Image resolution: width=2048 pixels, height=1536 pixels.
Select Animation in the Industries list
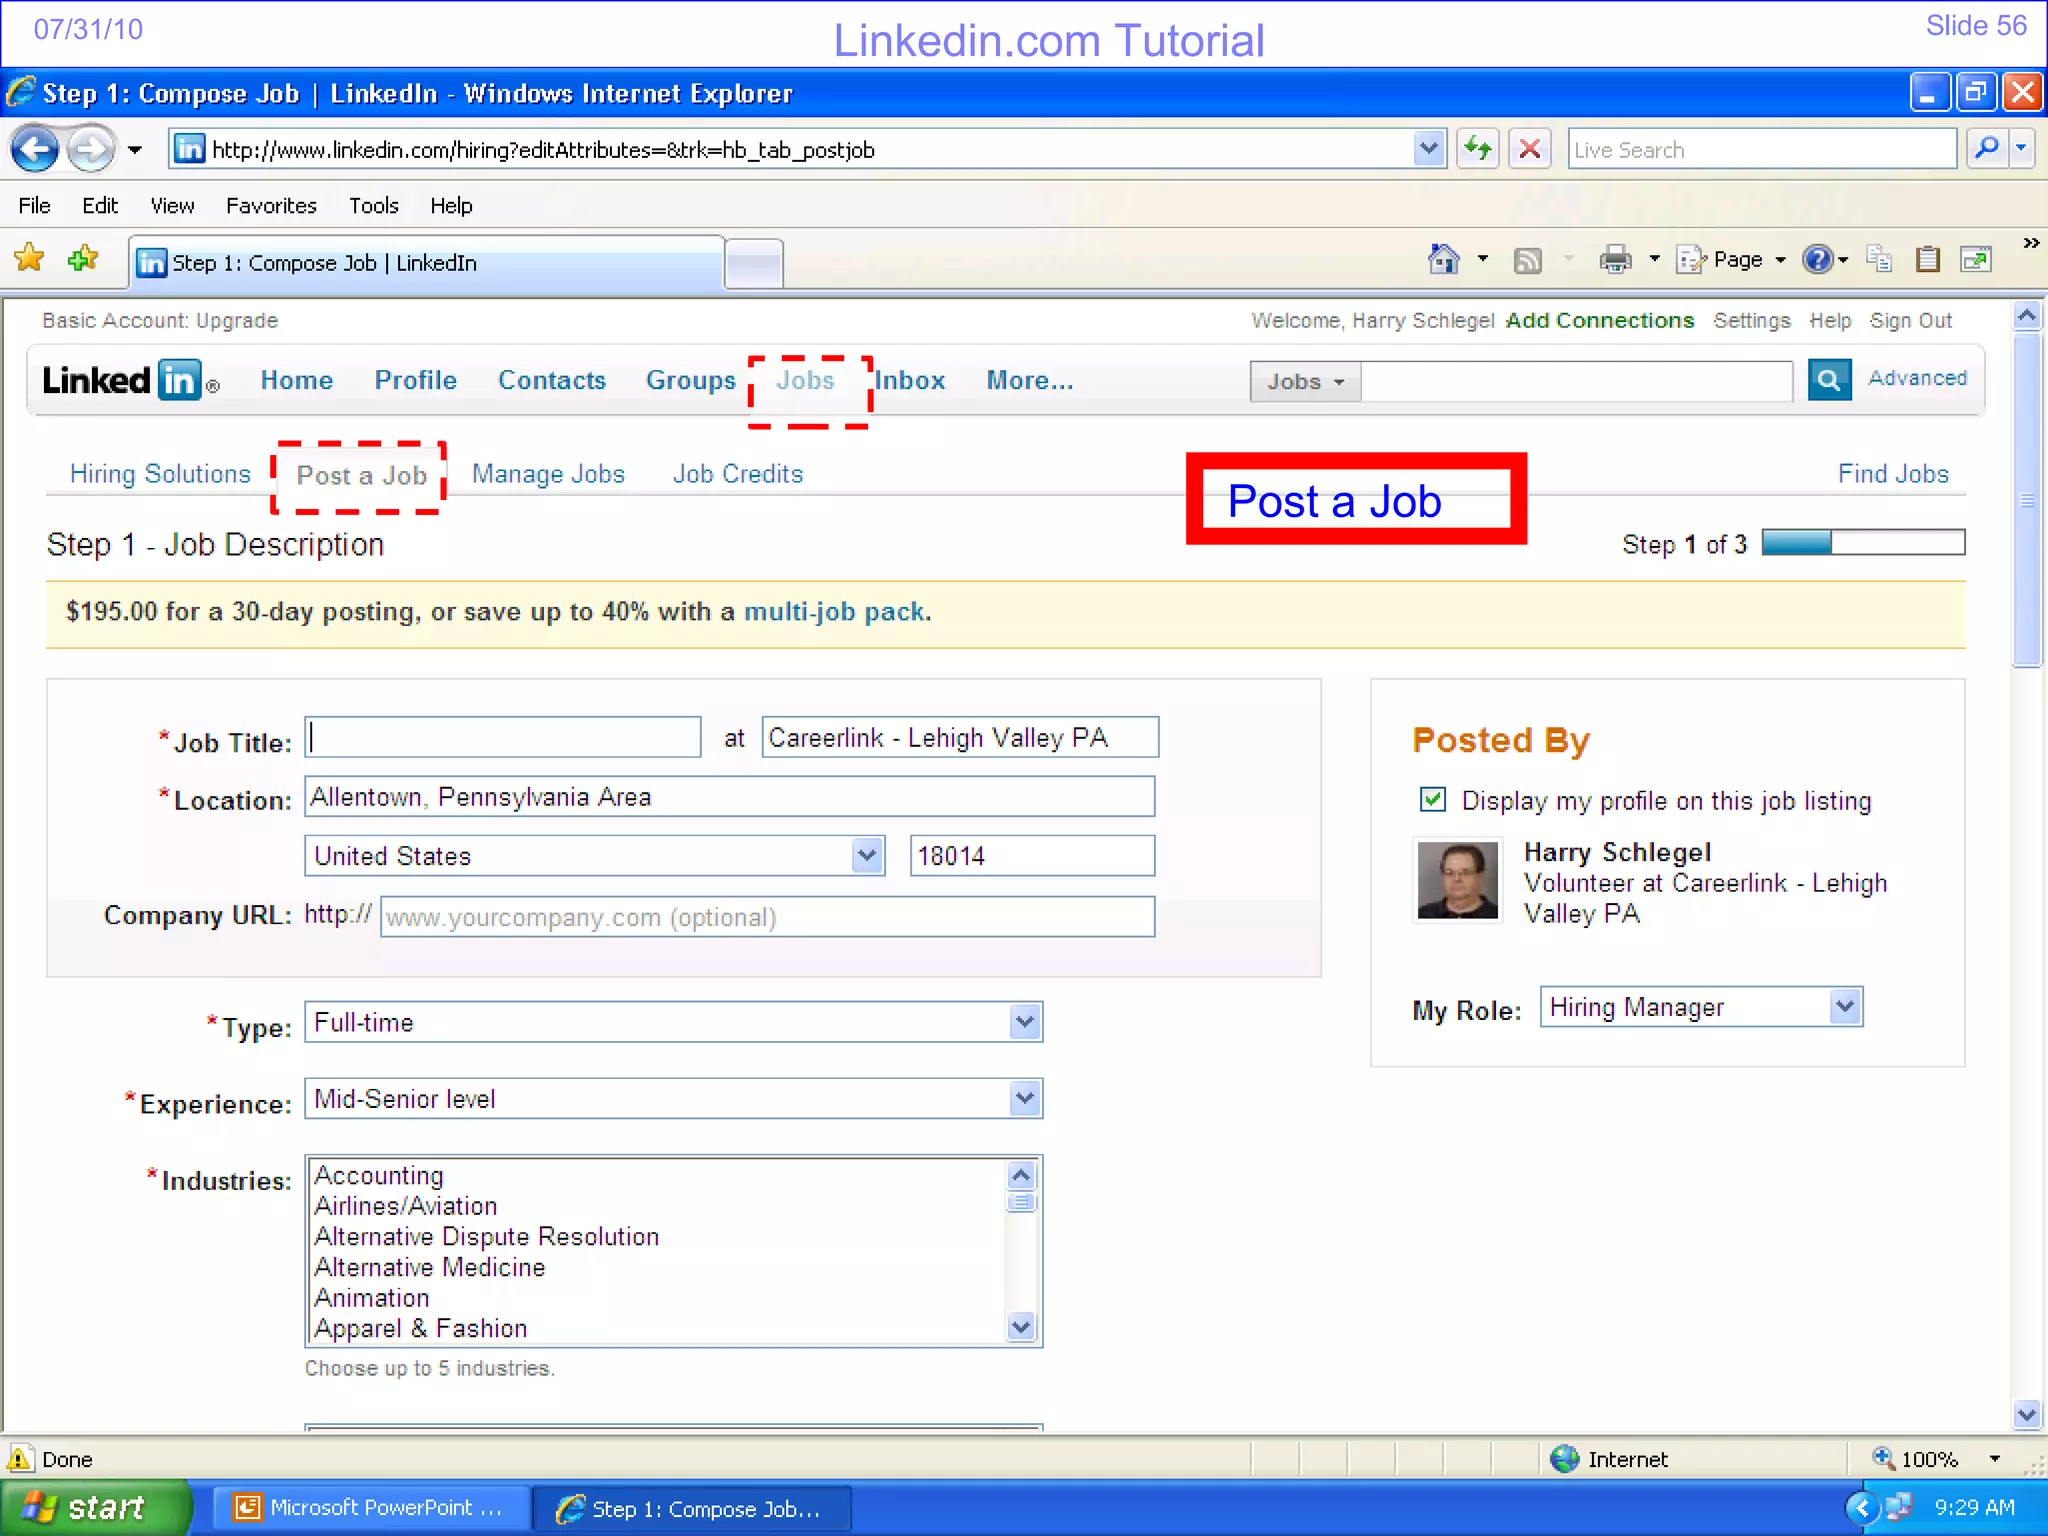tap(372, 1298)
